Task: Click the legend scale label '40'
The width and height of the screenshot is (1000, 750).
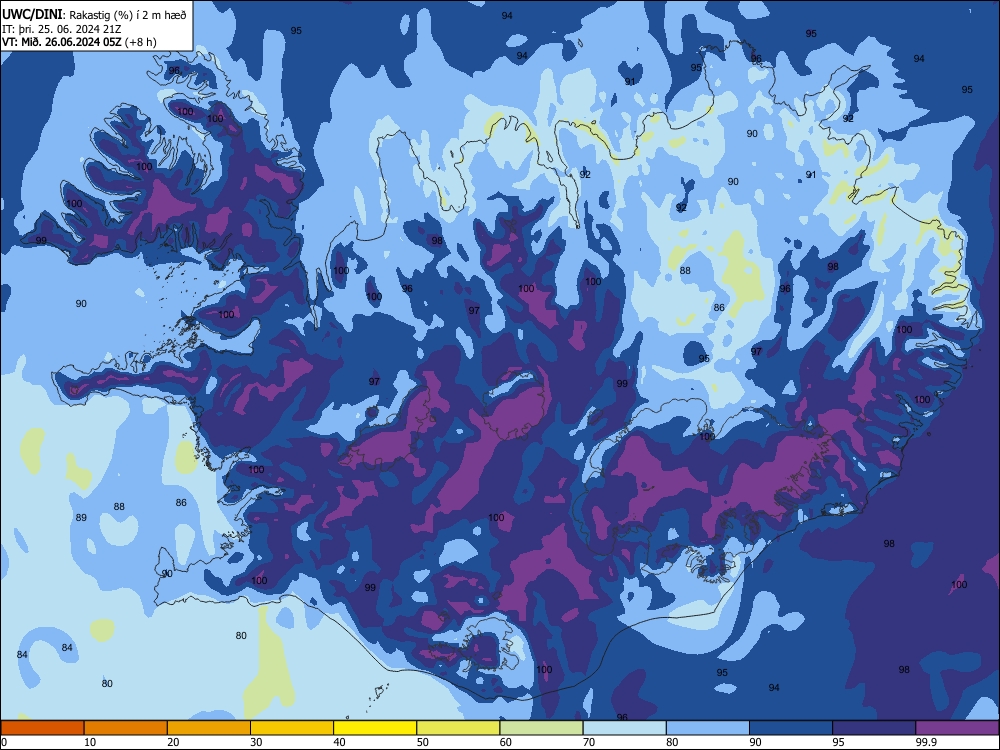Action: point(339,742)
